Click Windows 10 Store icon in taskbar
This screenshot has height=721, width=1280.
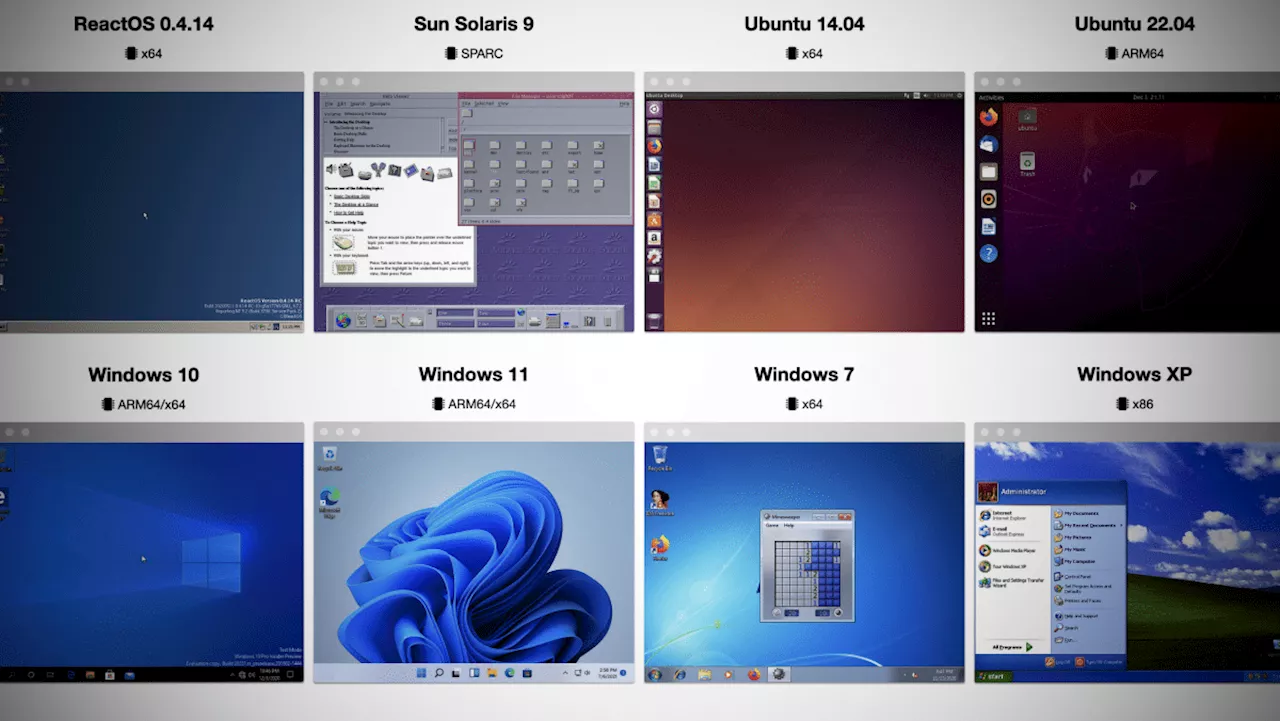(110, 675)
